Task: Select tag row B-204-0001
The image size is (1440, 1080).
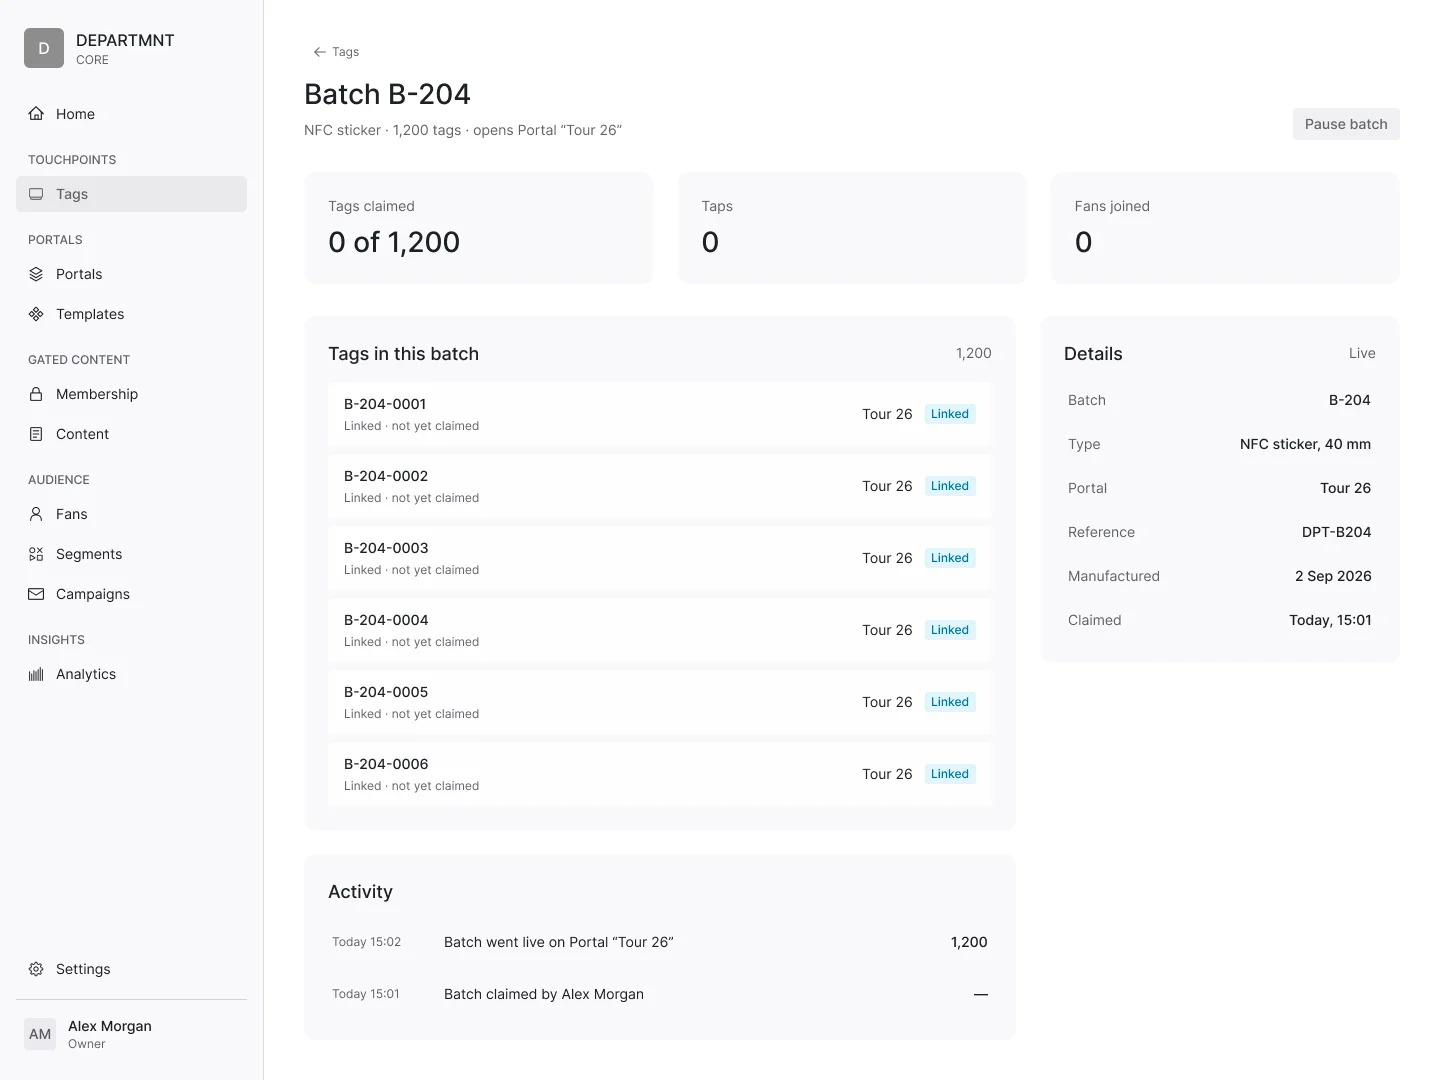Action: (x=660, y=414)
